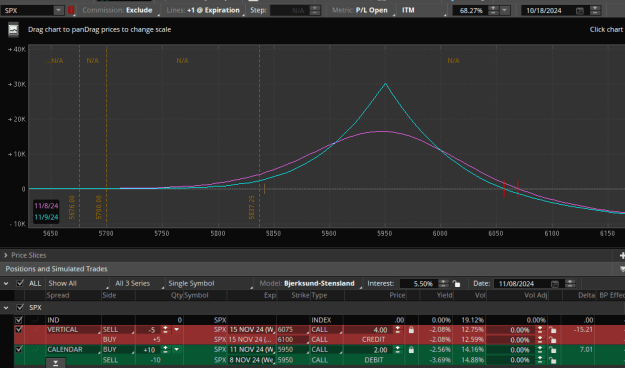
Task: Unlock Vol Adj on 8 NOV 5950 leg
Action: click(x=552, y=360)
